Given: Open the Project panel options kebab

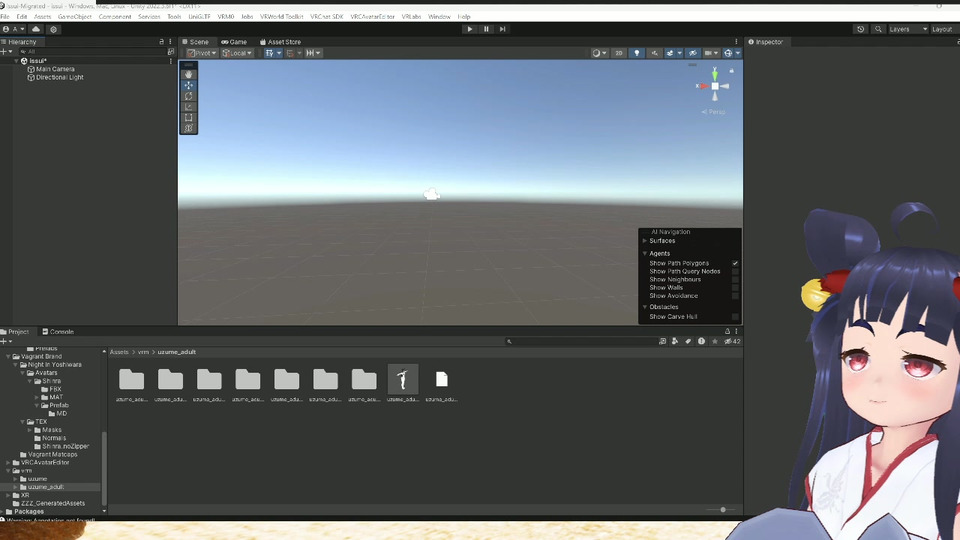Looking at the screenshot, I should (x=737, y=331).
